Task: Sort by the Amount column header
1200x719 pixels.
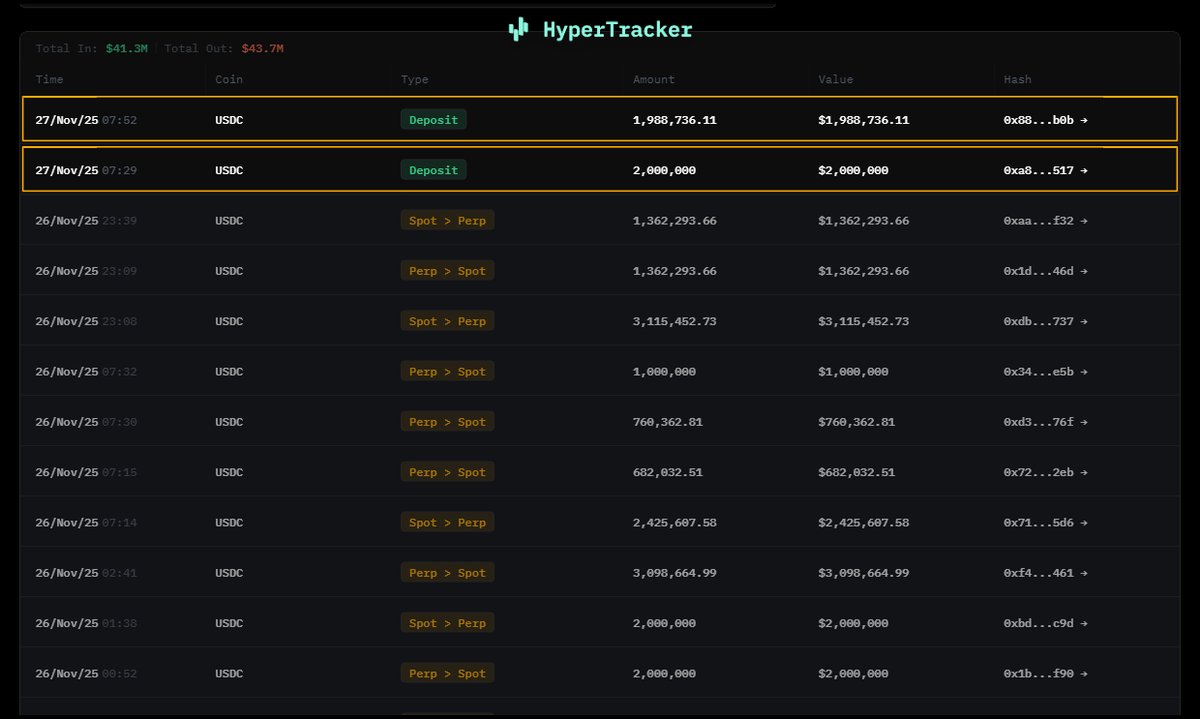Action: [x=653, y=79]
